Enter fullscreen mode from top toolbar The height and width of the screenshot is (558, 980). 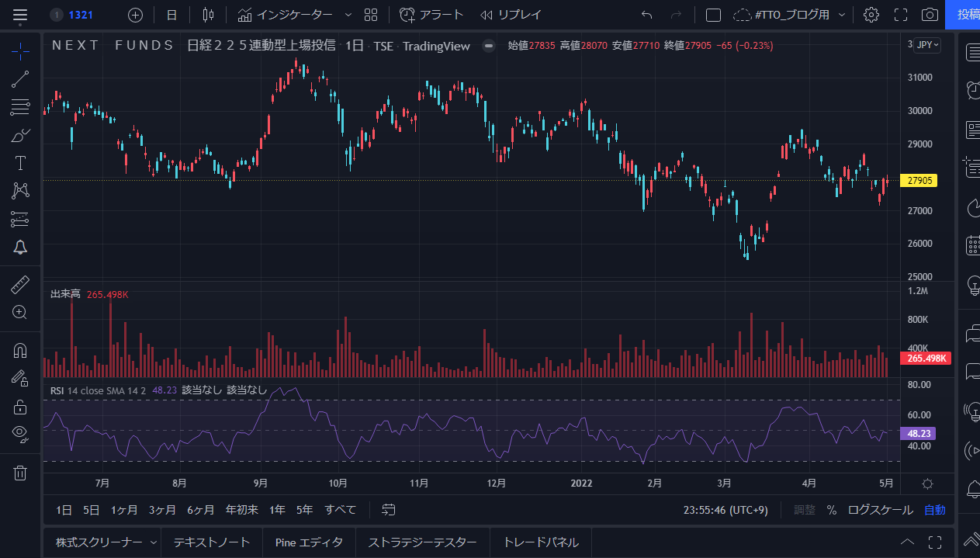click(901, 15)
